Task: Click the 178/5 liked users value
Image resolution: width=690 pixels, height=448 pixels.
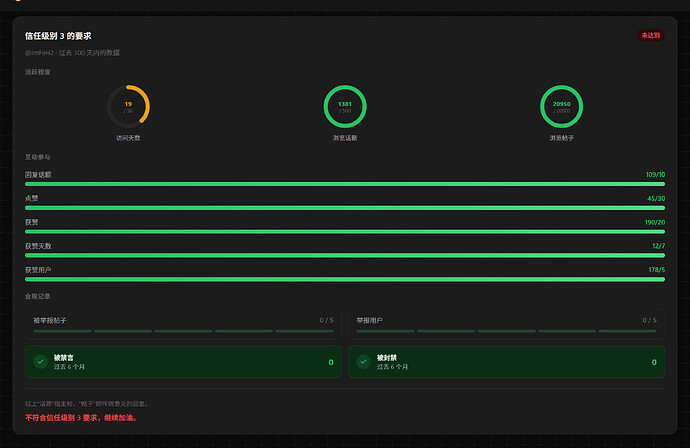Action: tap(657, 270)
